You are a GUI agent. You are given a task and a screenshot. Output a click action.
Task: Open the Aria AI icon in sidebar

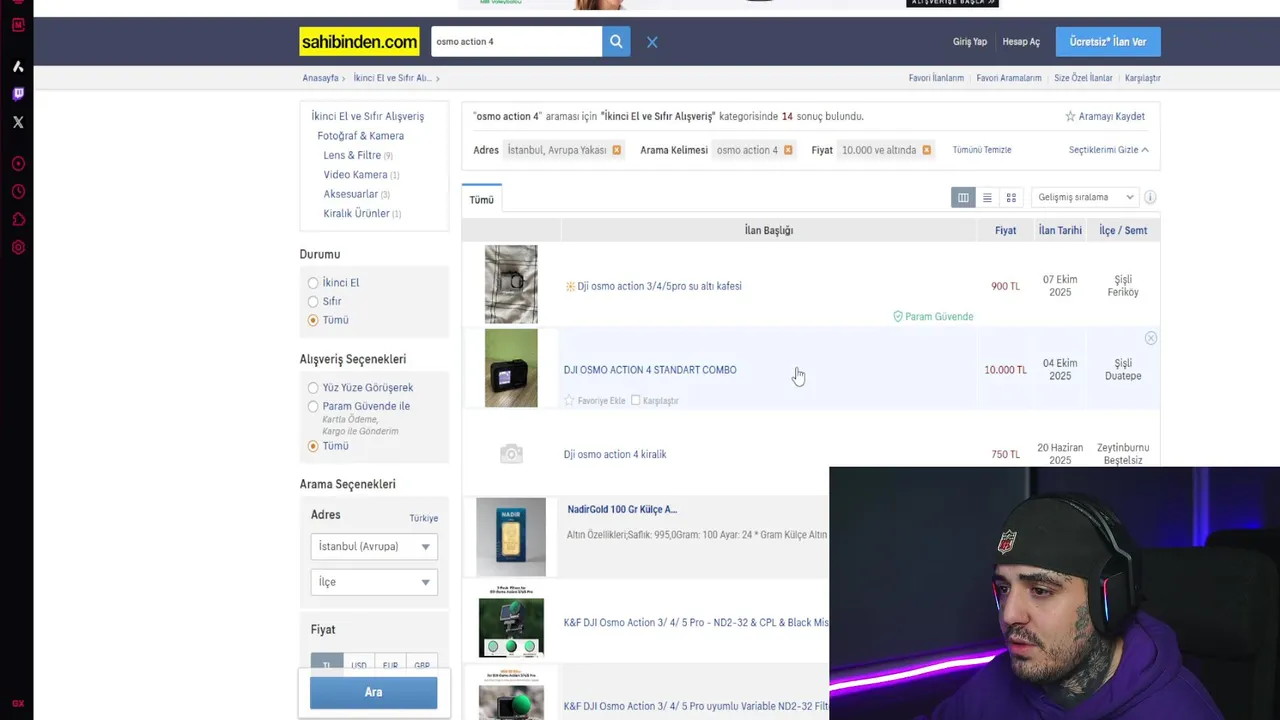(x=18, y=66)
